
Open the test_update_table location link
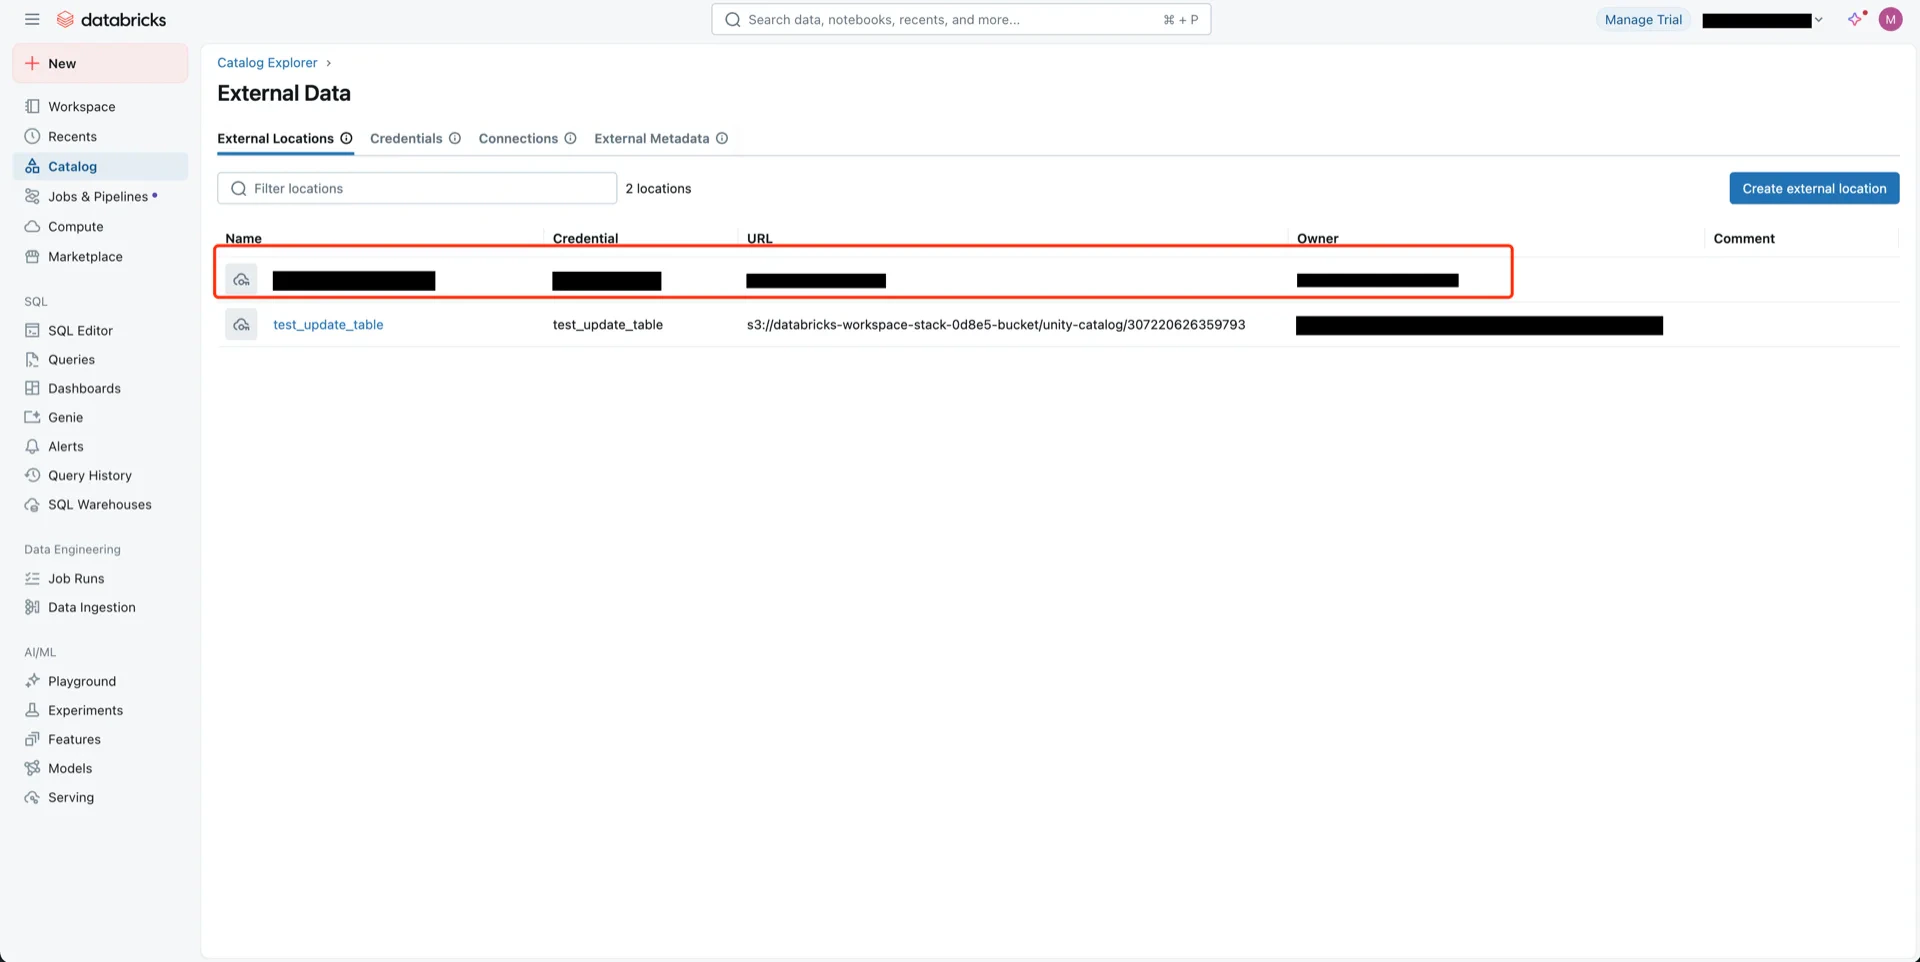coord(328,324)
